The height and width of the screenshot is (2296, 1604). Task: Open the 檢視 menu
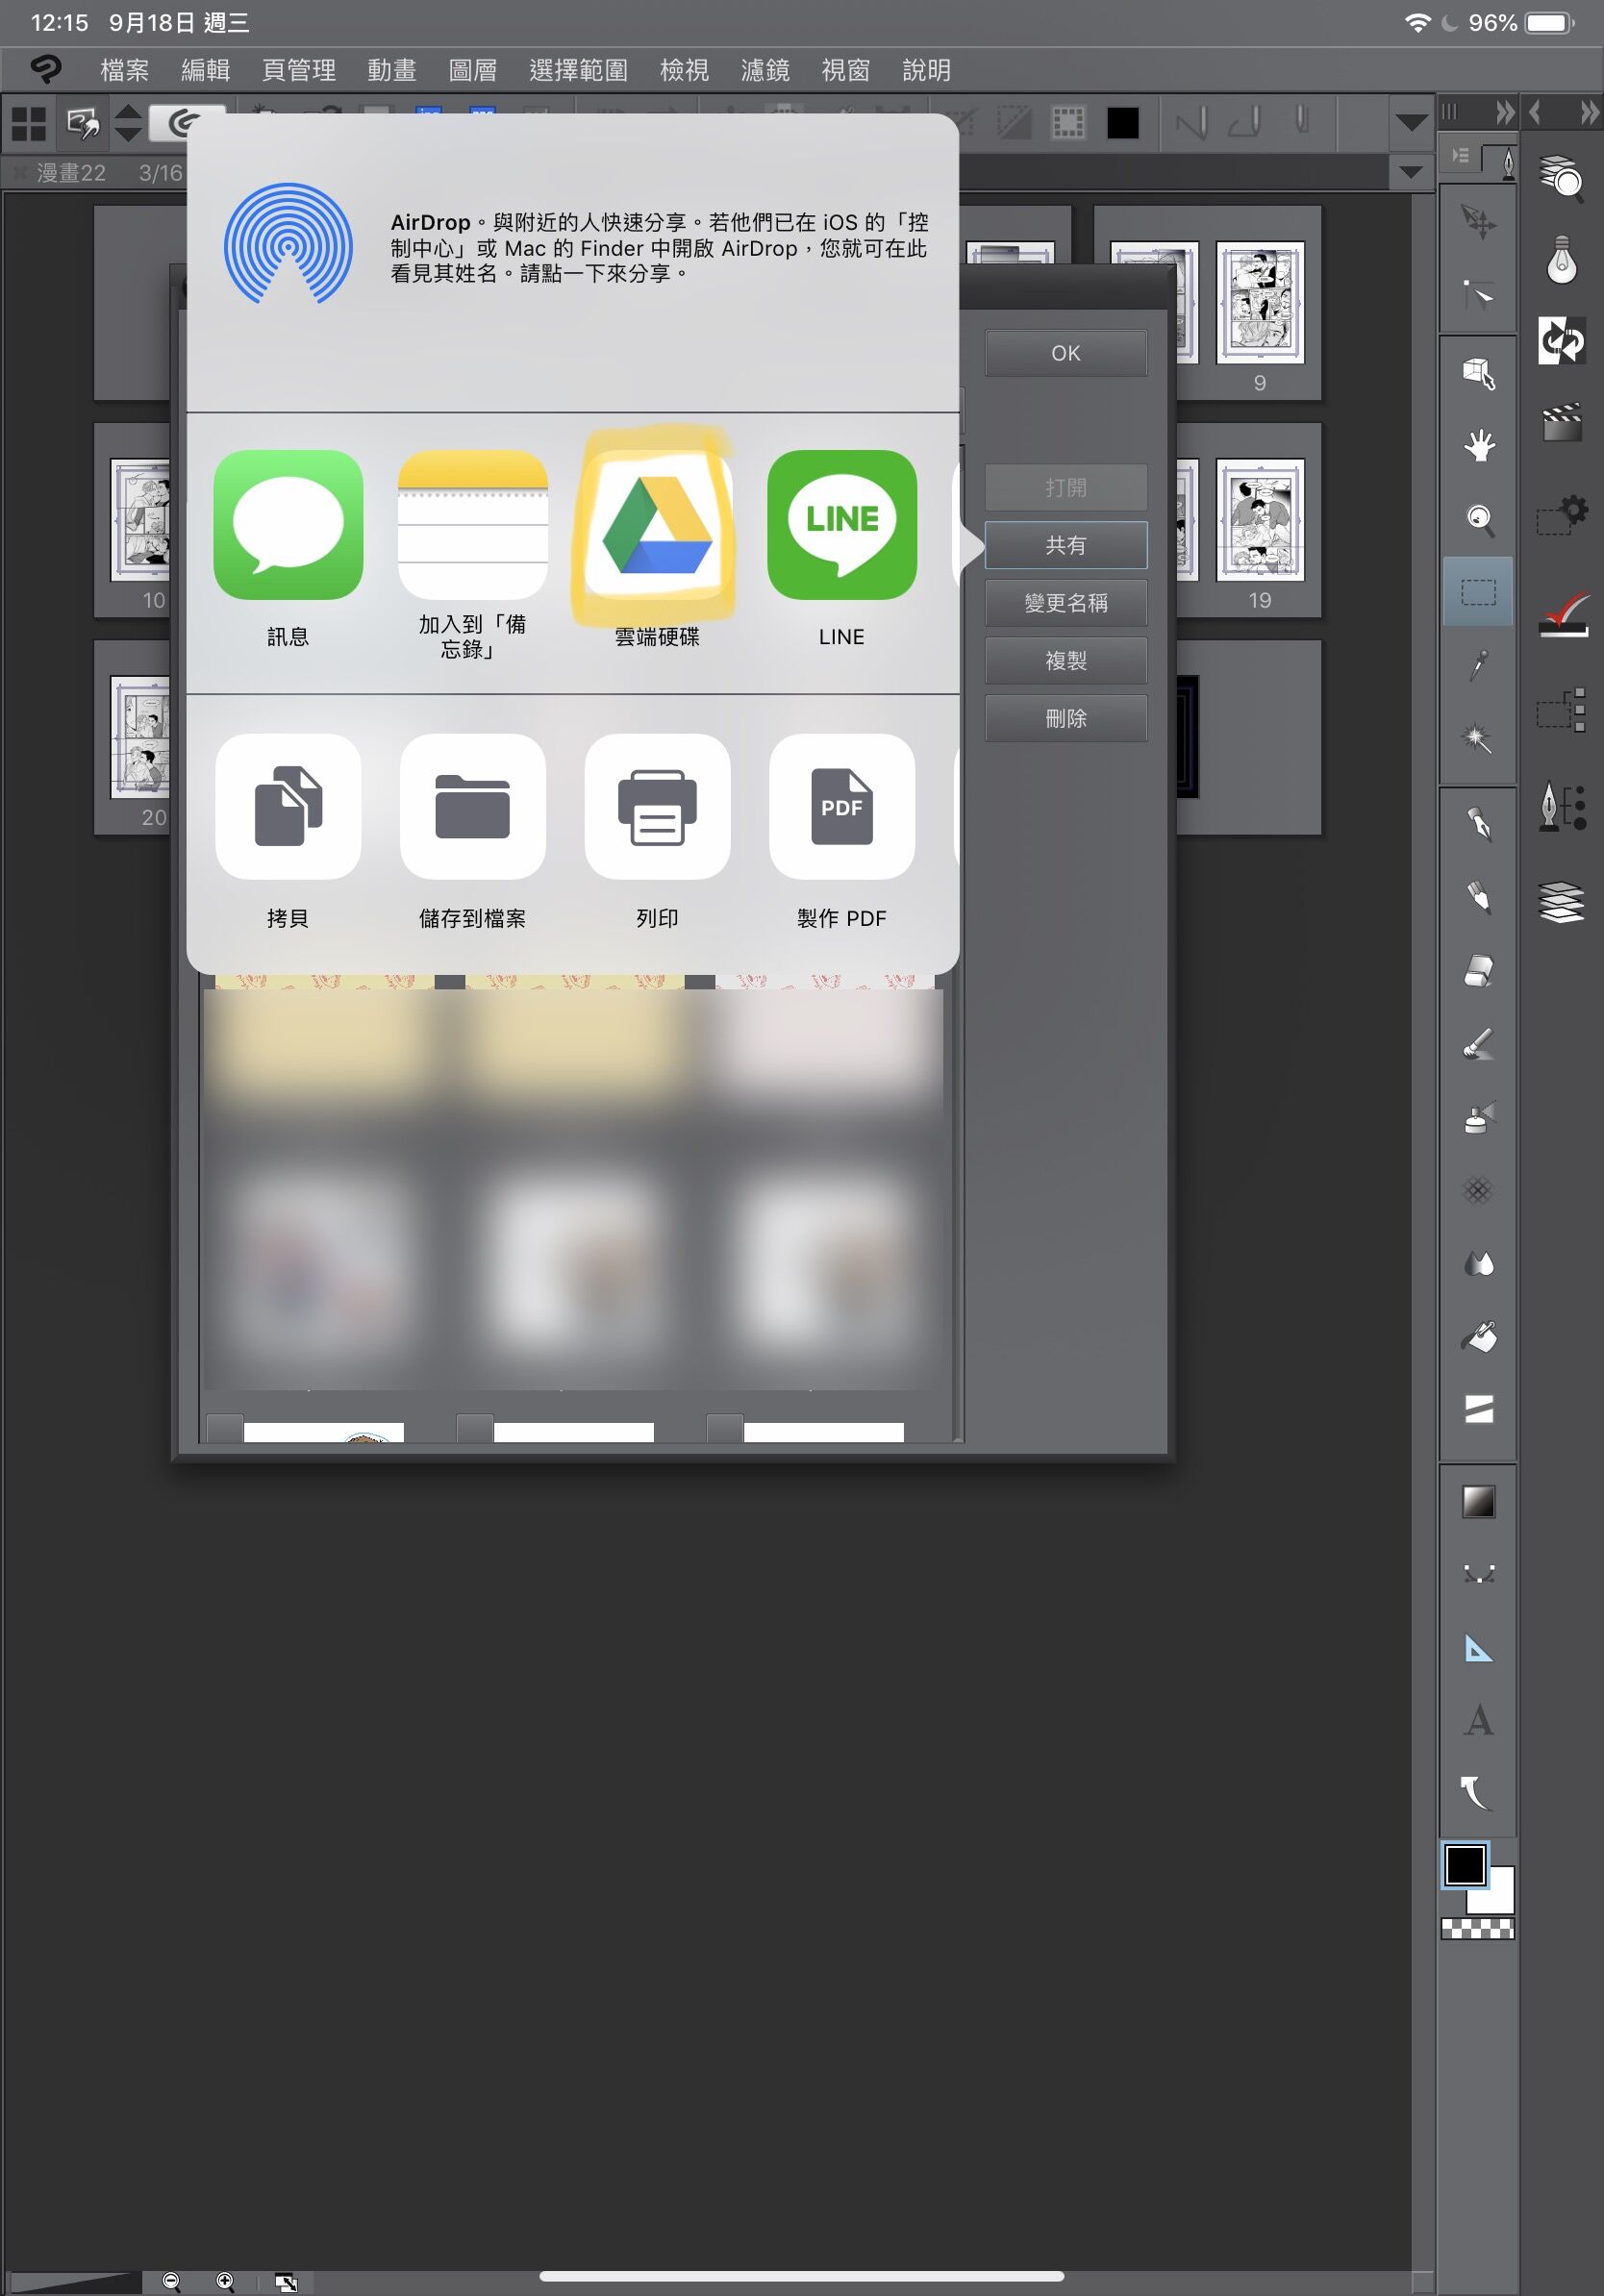685,70
